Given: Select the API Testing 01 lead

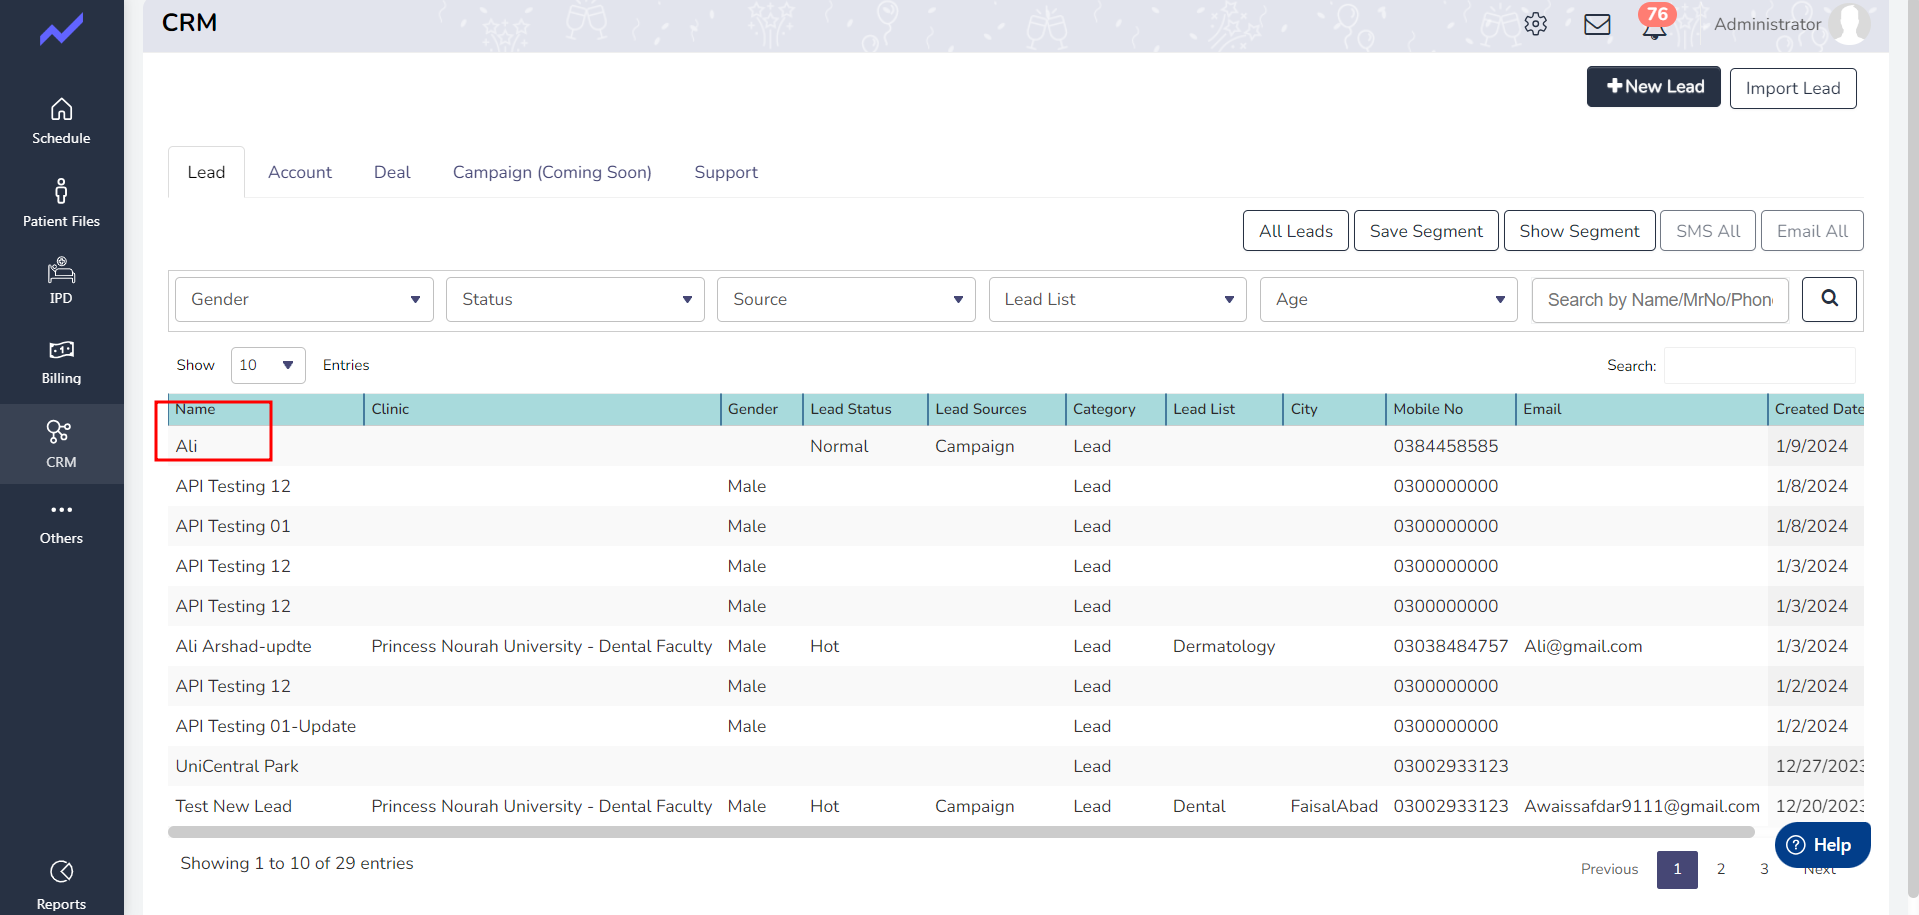Looking at the screenshot, I should pos(232,526).
